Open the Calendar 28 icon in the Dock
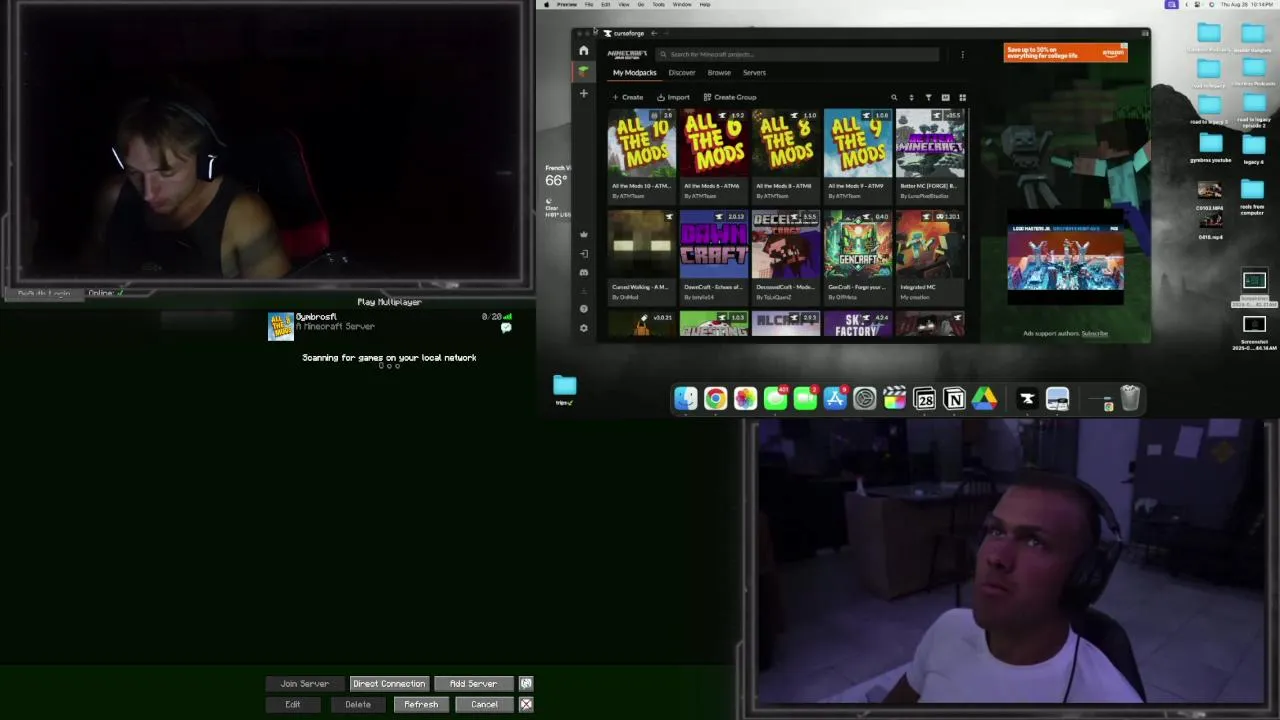Viewport: 1280px width, 720px height. [925, 399]
